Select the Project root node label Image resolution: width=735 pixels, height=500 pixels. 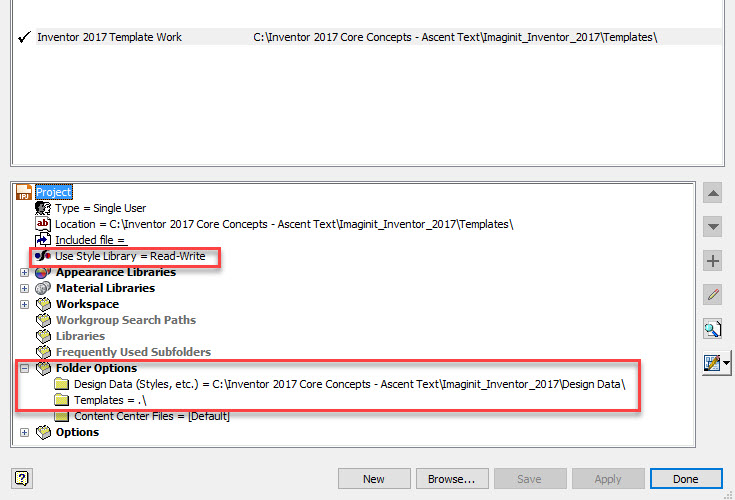[x=54, y=192]
